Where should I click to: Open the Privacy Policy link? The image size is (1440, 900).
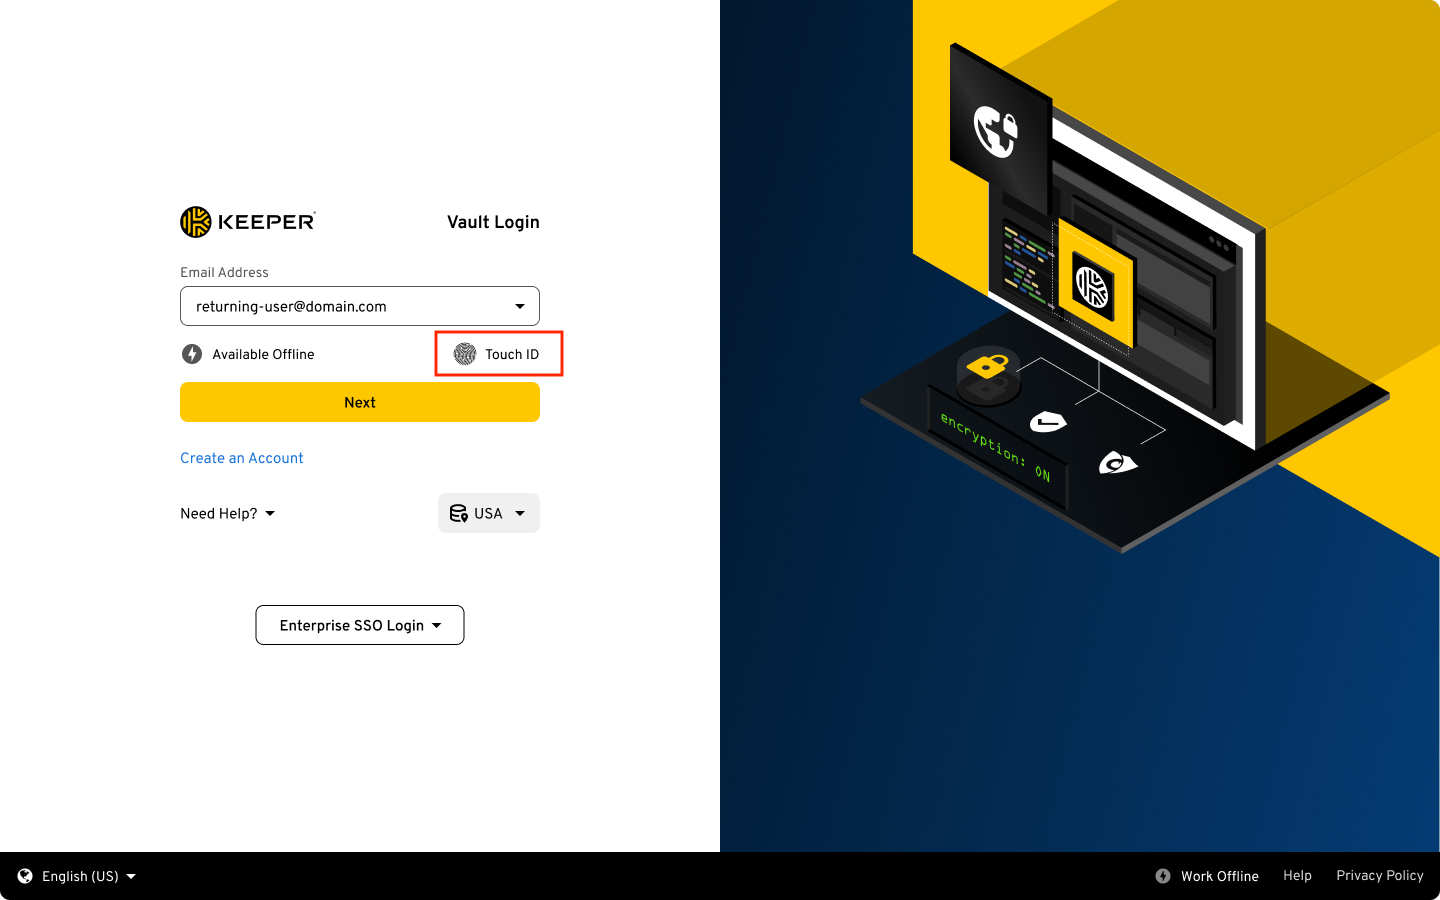coord(1380,876)
